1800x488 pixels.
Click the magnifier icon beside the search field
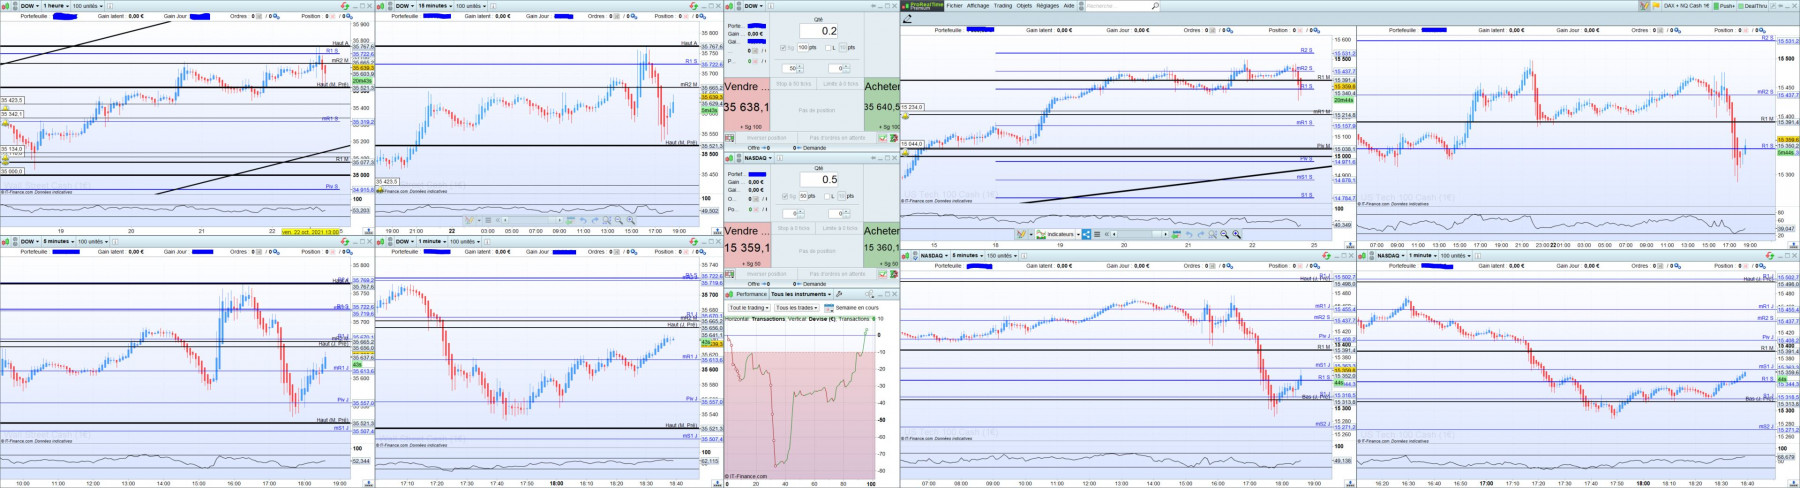tap(1155, 6)
